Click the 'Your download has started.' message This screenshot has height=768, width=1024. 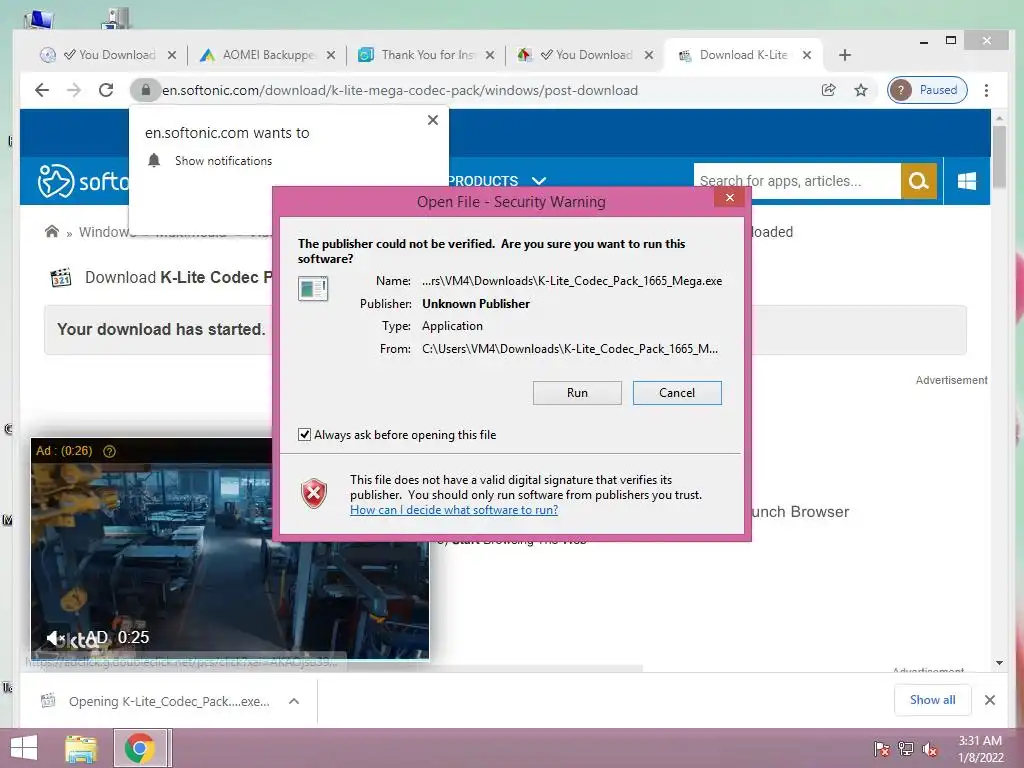point(161,329)
